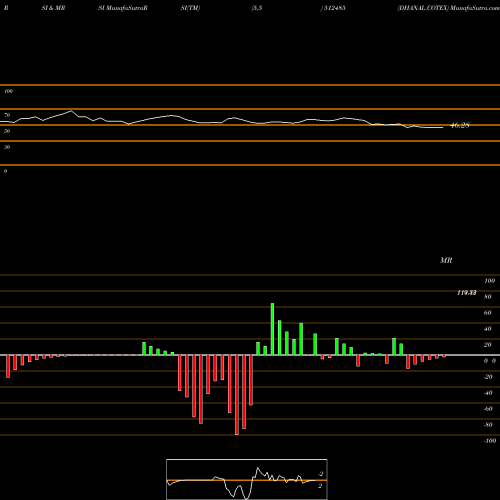Click the 70 label on RSI scale
This screenshot has height=500, width=500.
click(x=7, y=115)
